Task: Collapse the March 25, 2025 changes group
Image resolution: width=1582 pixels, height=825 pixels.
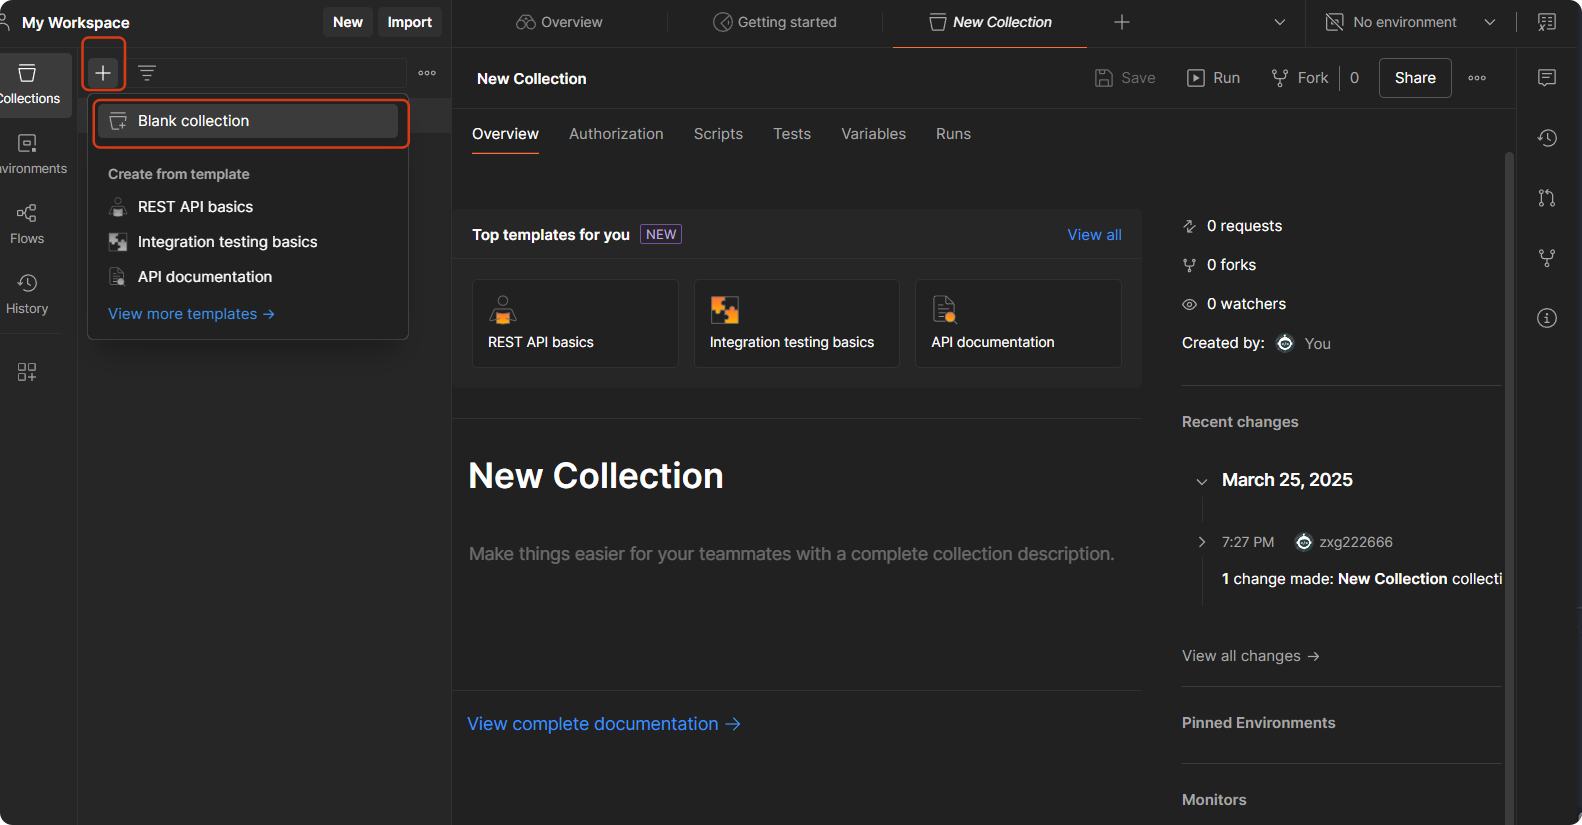Action: 1201,481
